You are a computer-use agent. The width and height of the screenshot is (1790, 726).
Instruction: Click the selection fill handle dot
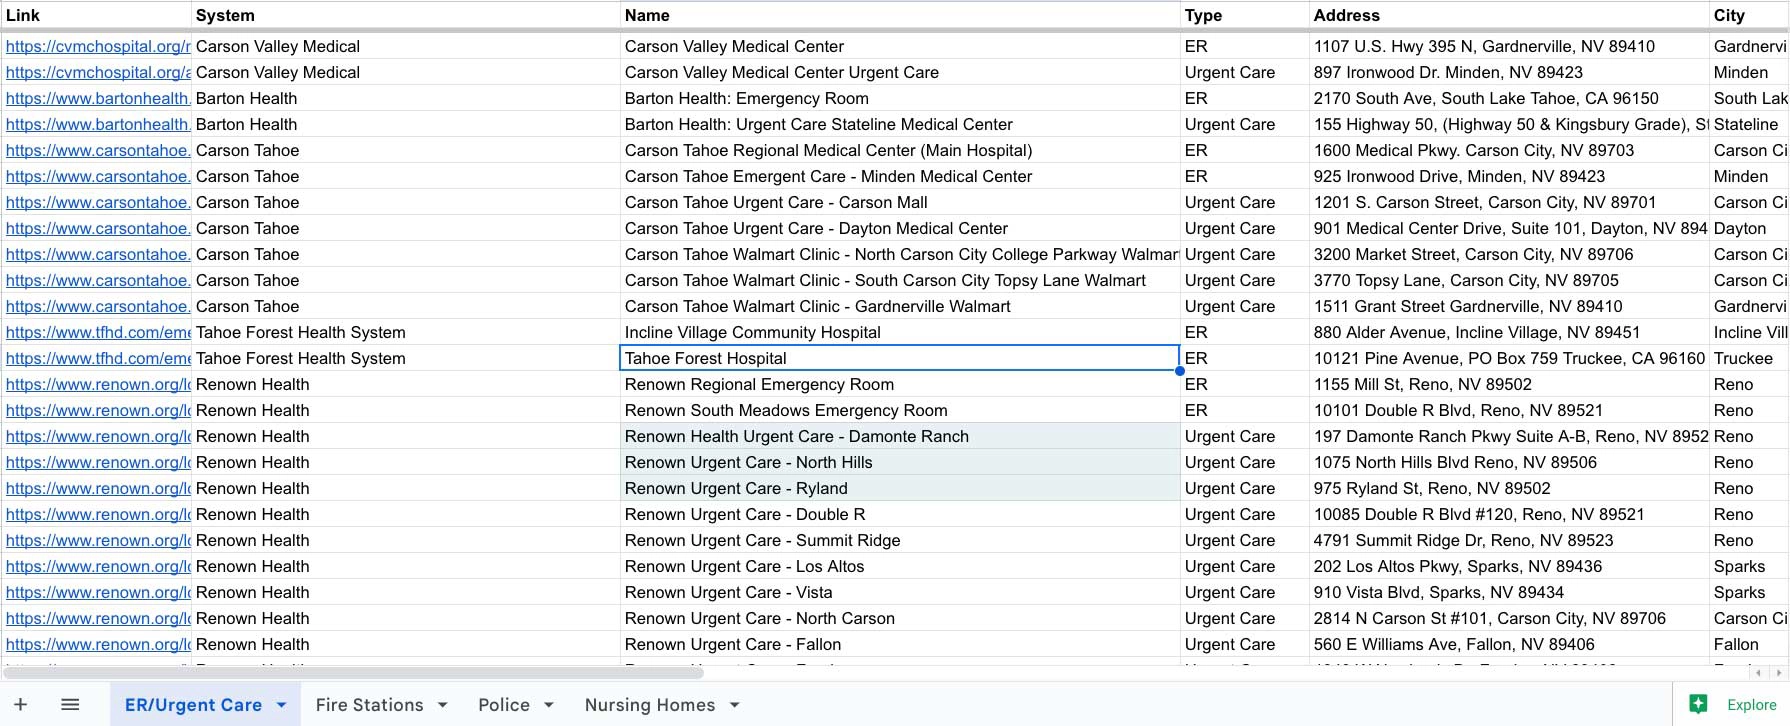click(x=1180, y=371)
